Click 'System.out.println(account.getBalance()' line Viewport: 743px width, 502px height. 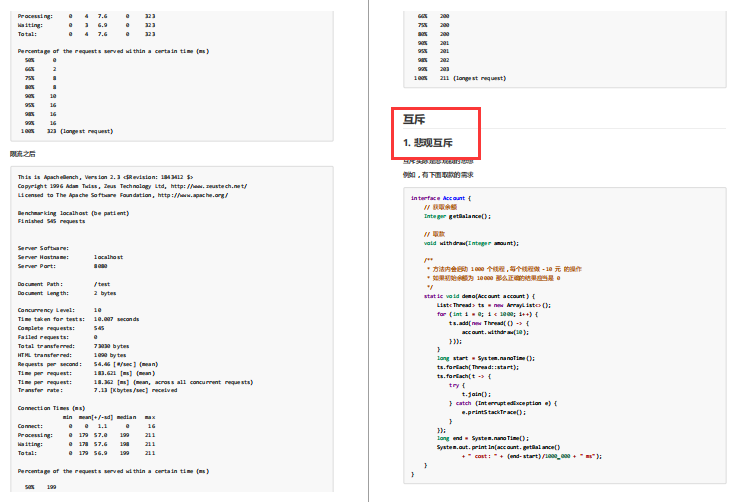click(498, 447)
